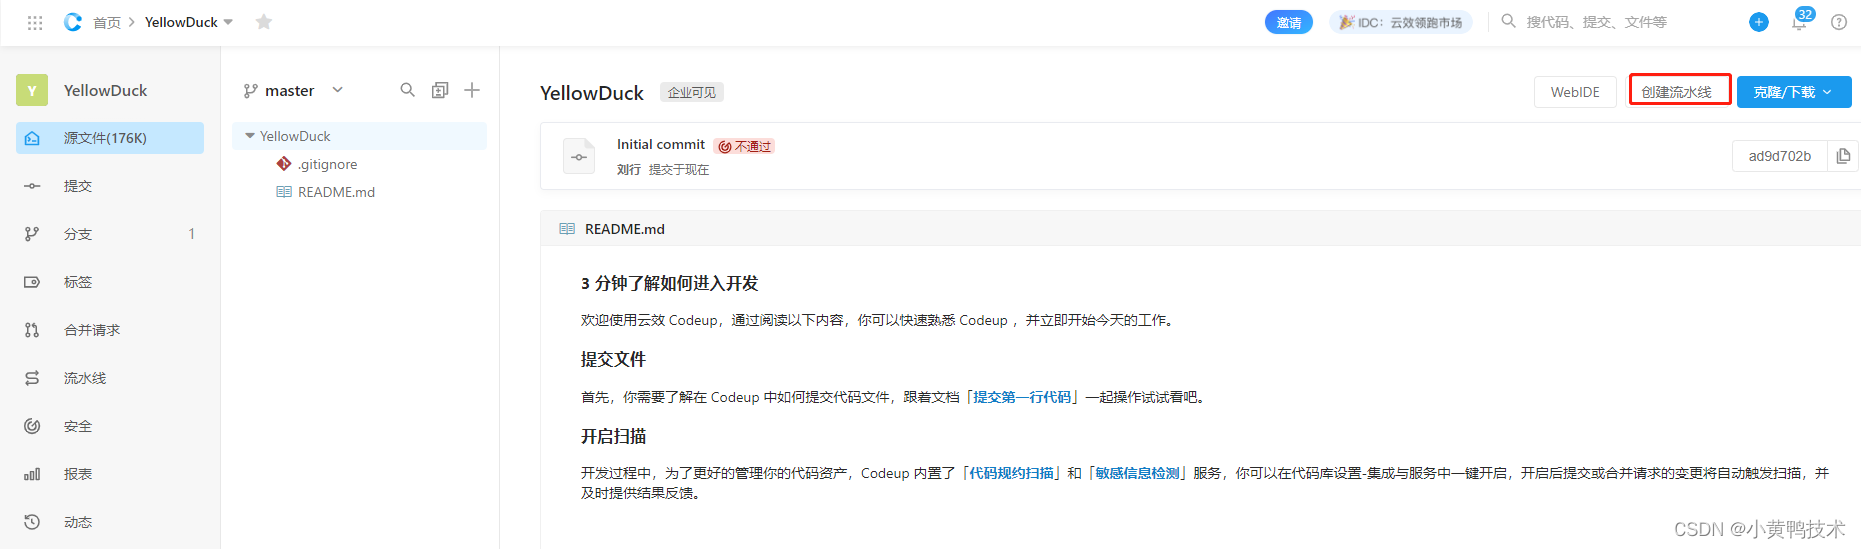This screenshot has width=1861, height=549.
Task: Open the help question mark icon
Action: pos(1839,22)
